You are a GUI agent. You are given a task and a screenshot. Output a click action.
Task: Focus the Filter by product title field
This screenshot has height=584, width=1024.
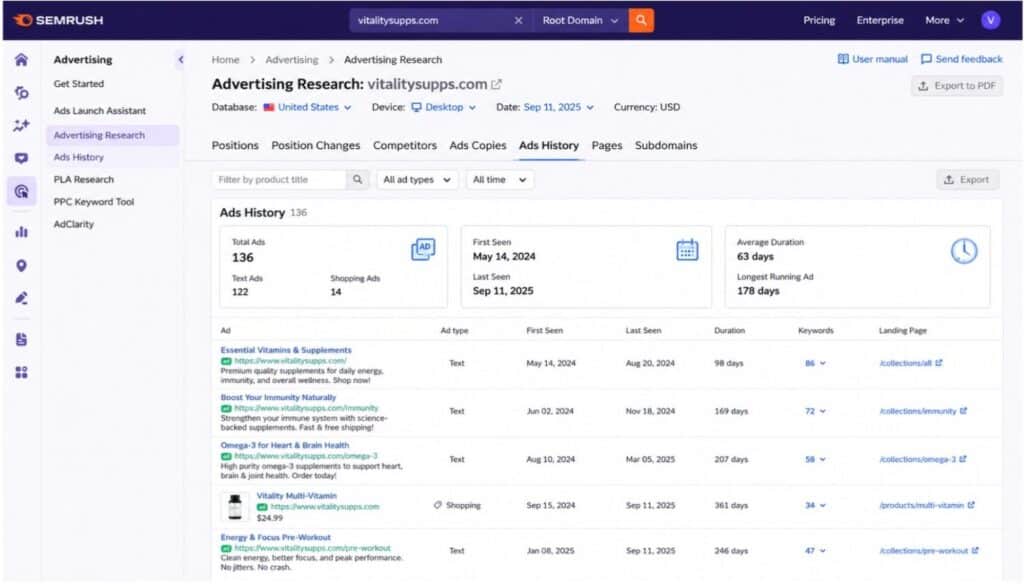279,180
